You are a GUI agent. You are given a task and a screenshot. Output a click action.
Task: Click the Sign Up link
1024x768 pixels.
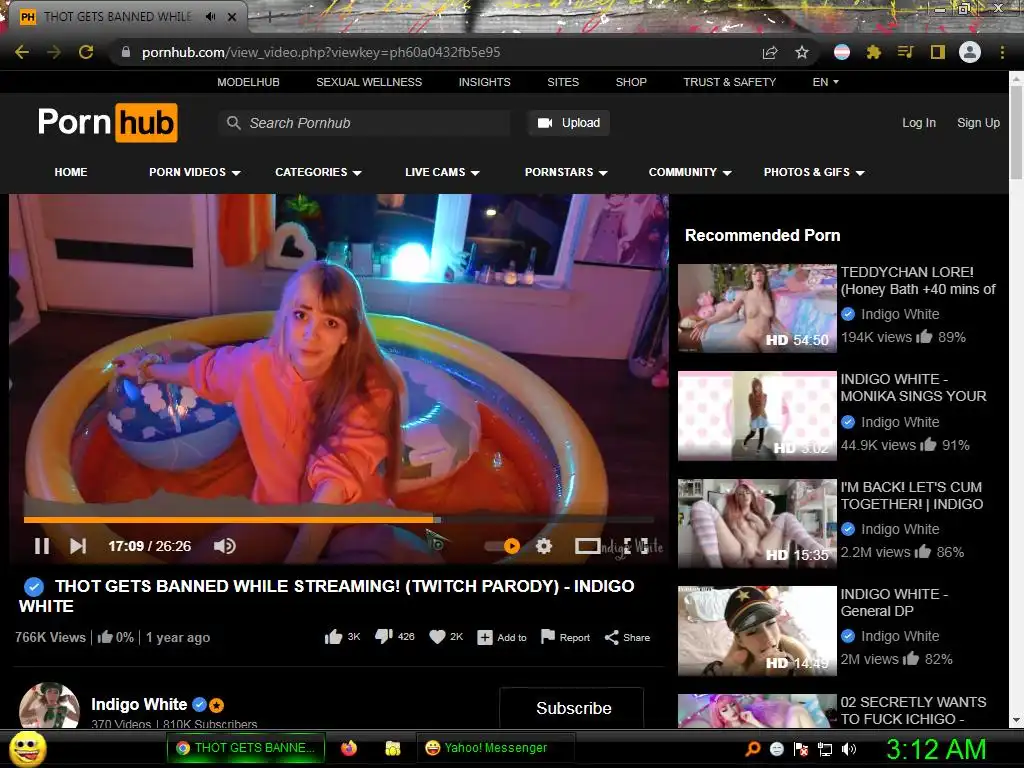(978, 123)
